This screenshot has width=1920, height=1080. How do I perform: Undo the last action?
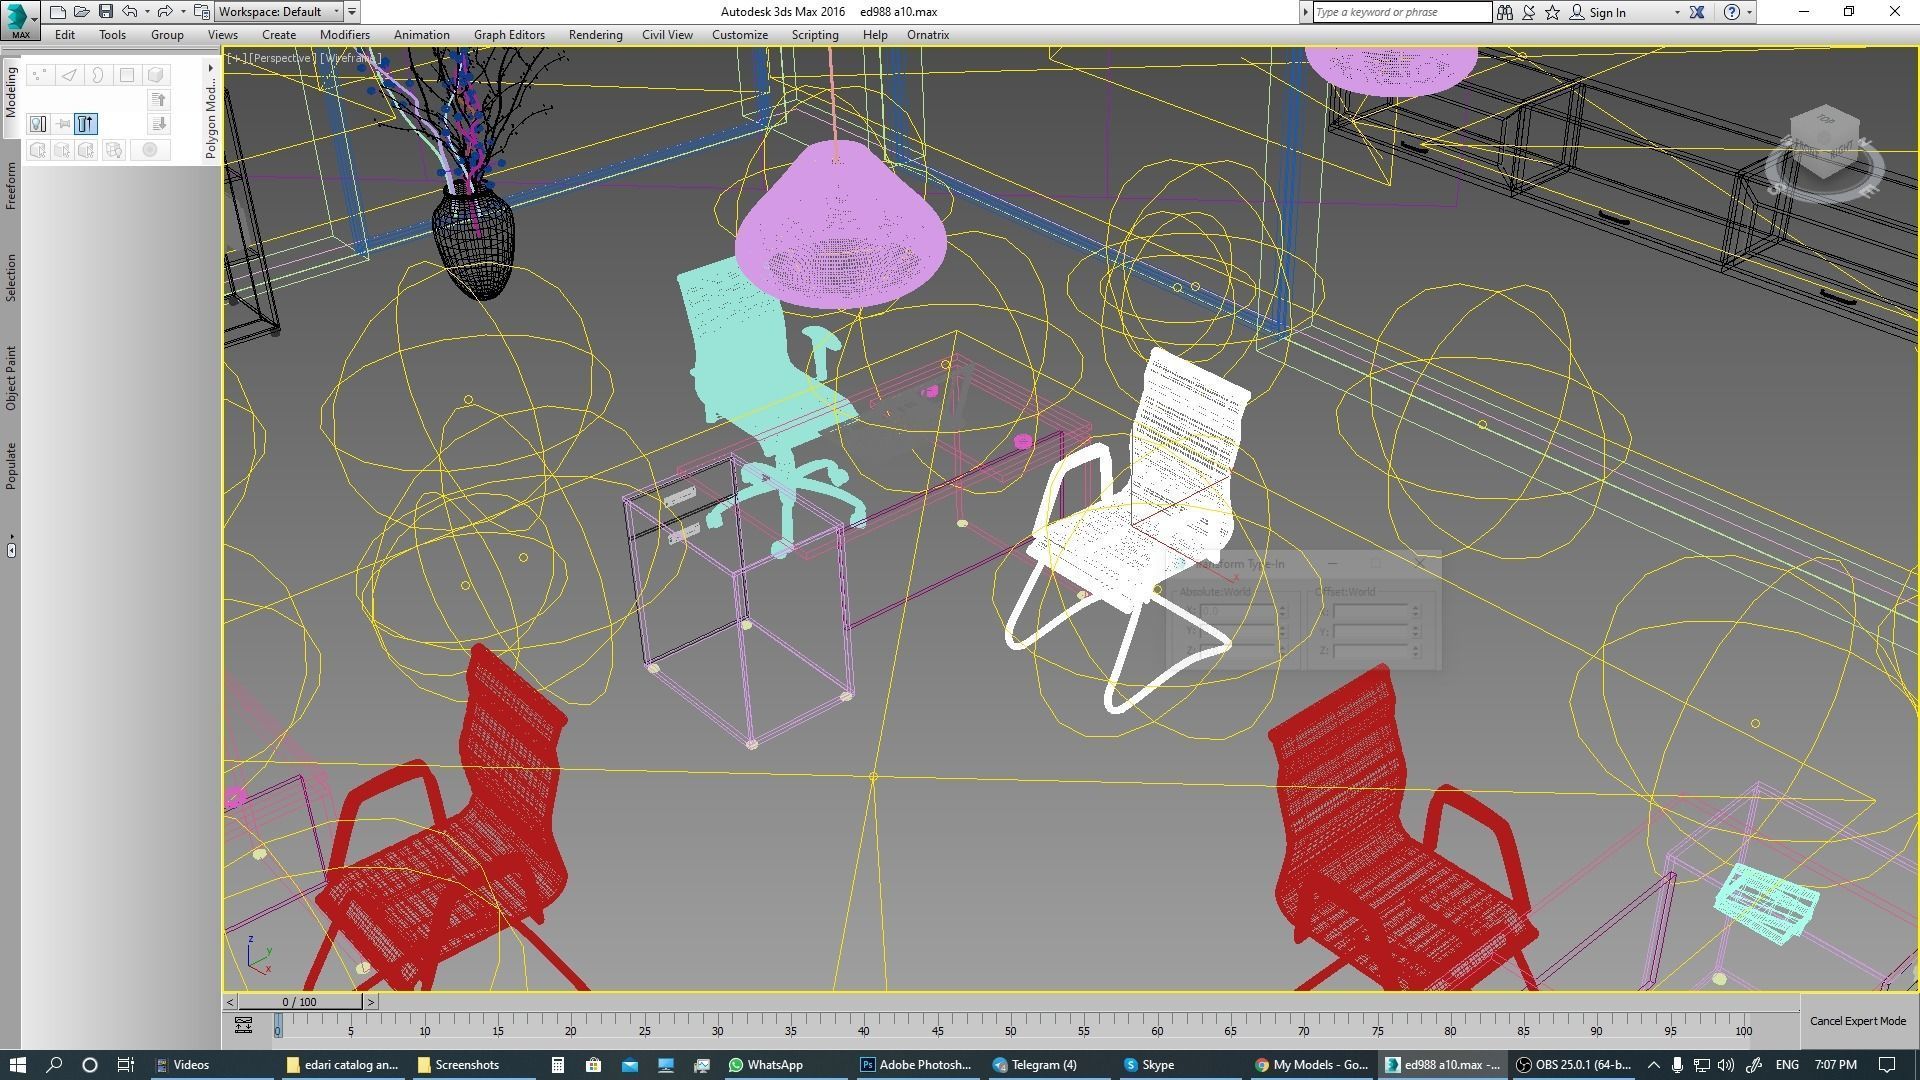click(x=130, y=12)
